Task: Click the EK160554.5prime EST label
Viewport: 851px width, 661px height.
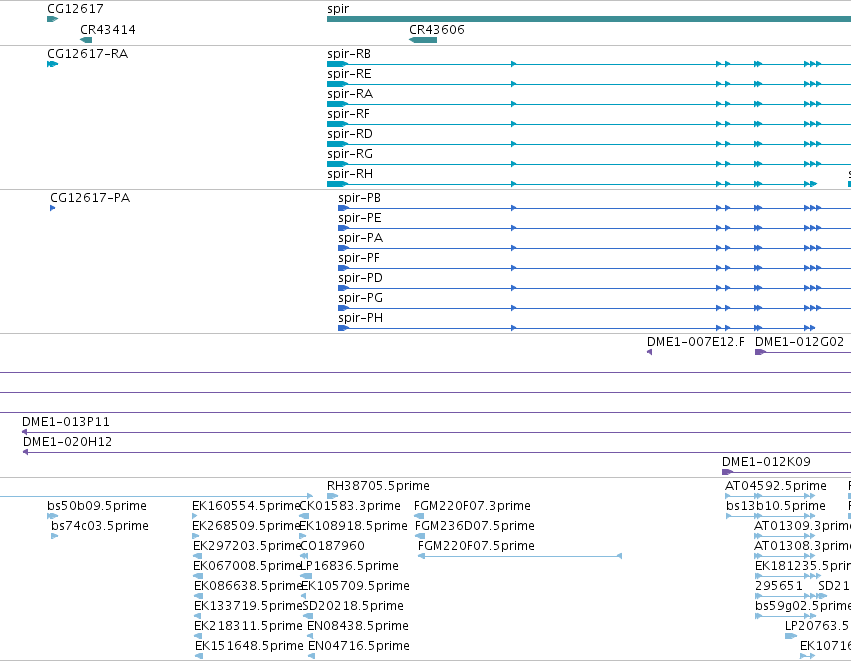Action: point(246,506)
